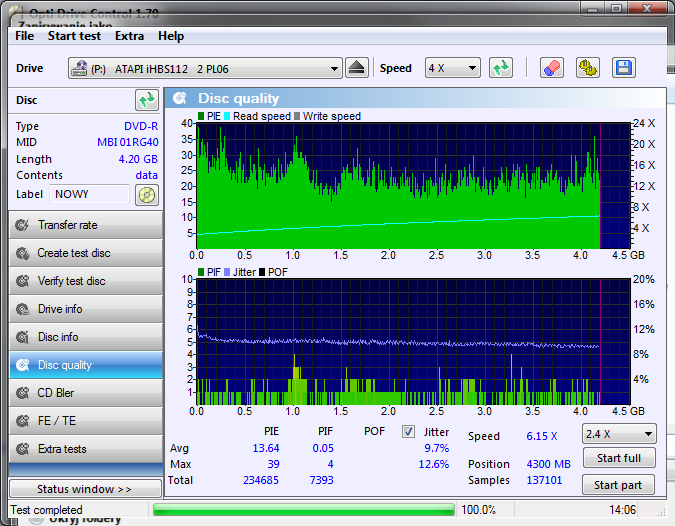The height and width of the screenshot is (526, 675).
Task: Open the CD Bler test page
Action: tap(86, 393)
